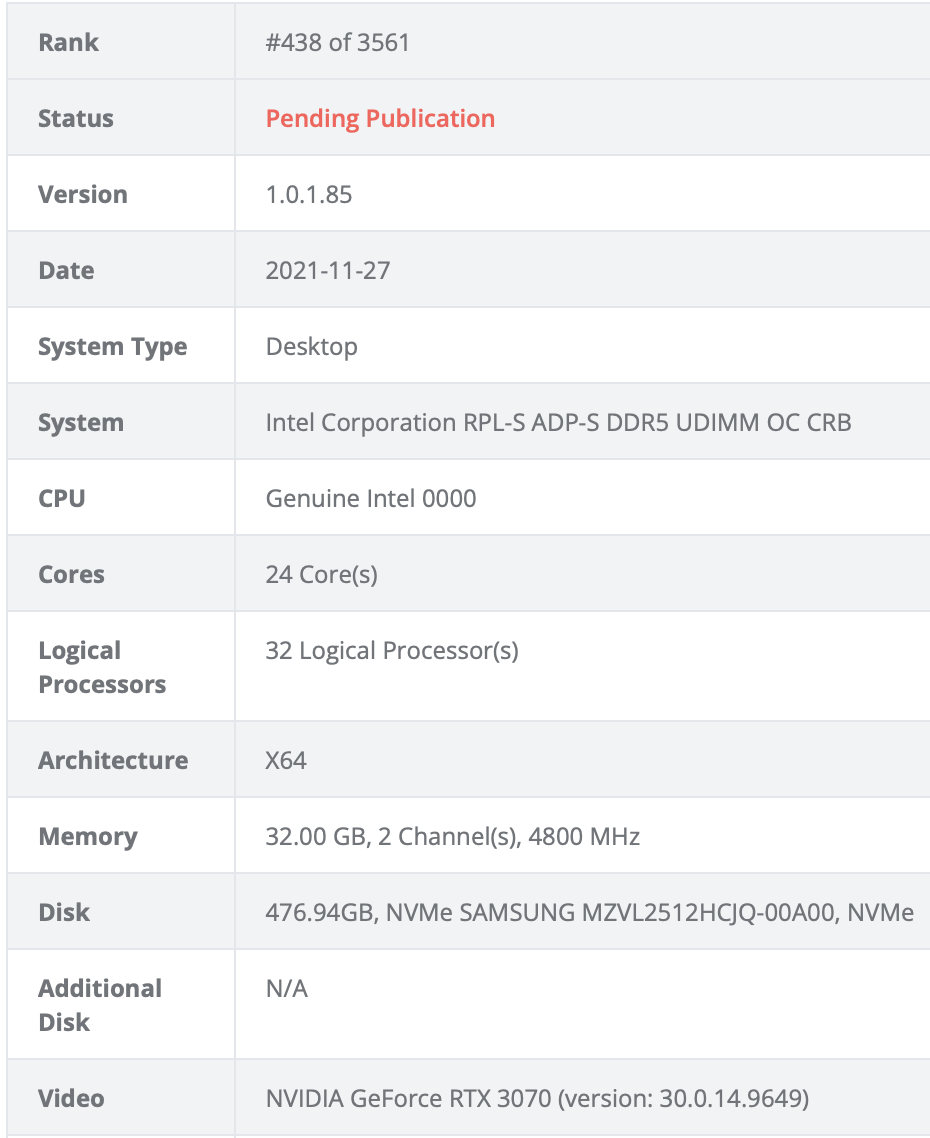Viewport: 930px width, 1138px height.
Task: Click the Video row label
Action: click(x=71, y=1098)
